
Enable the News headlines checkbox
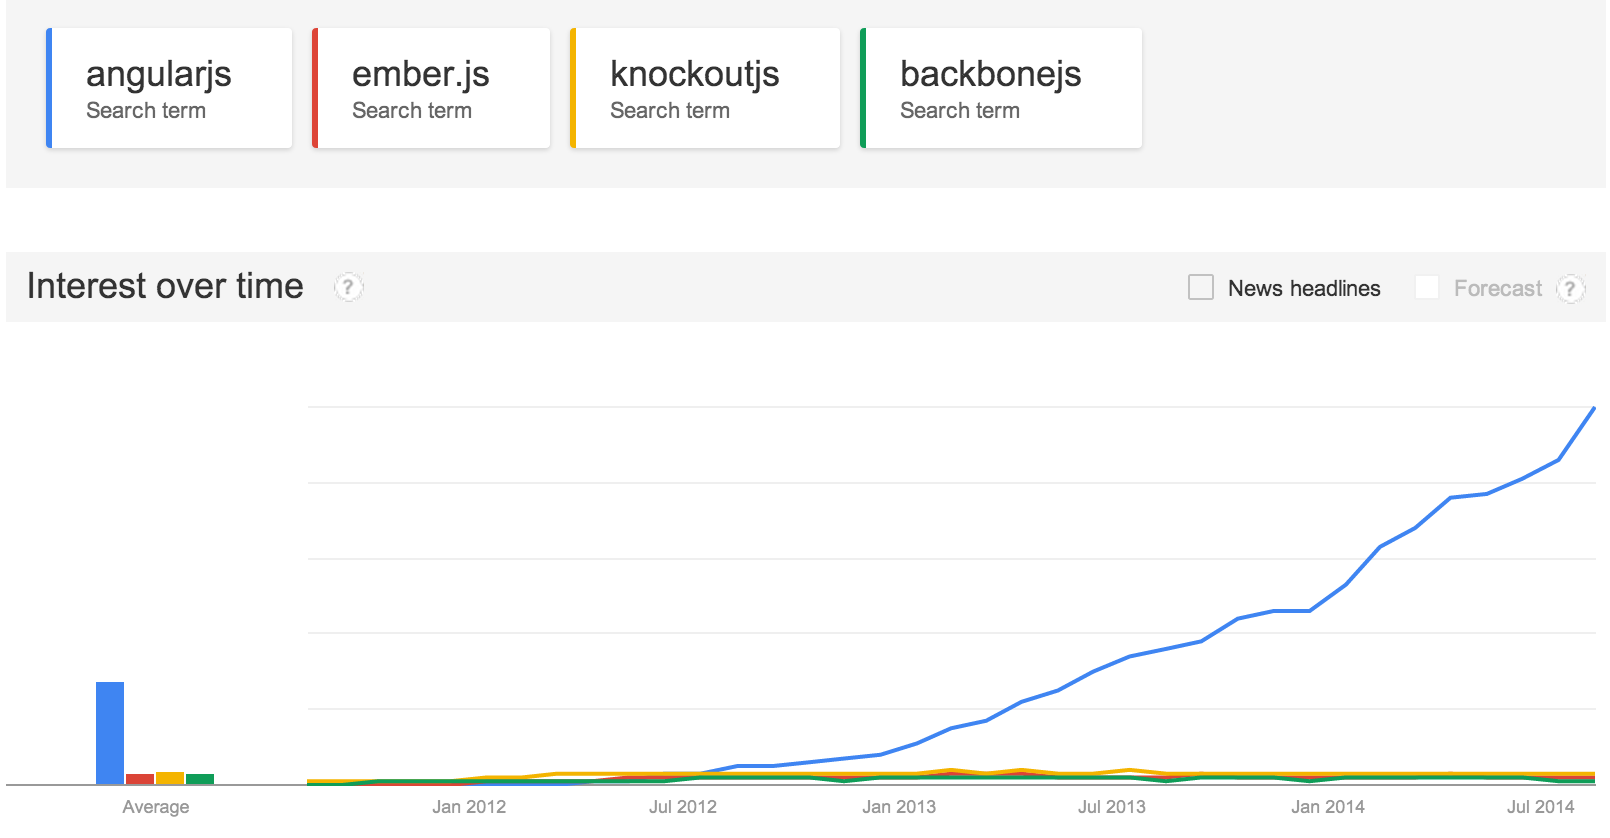pos(1201,288)
